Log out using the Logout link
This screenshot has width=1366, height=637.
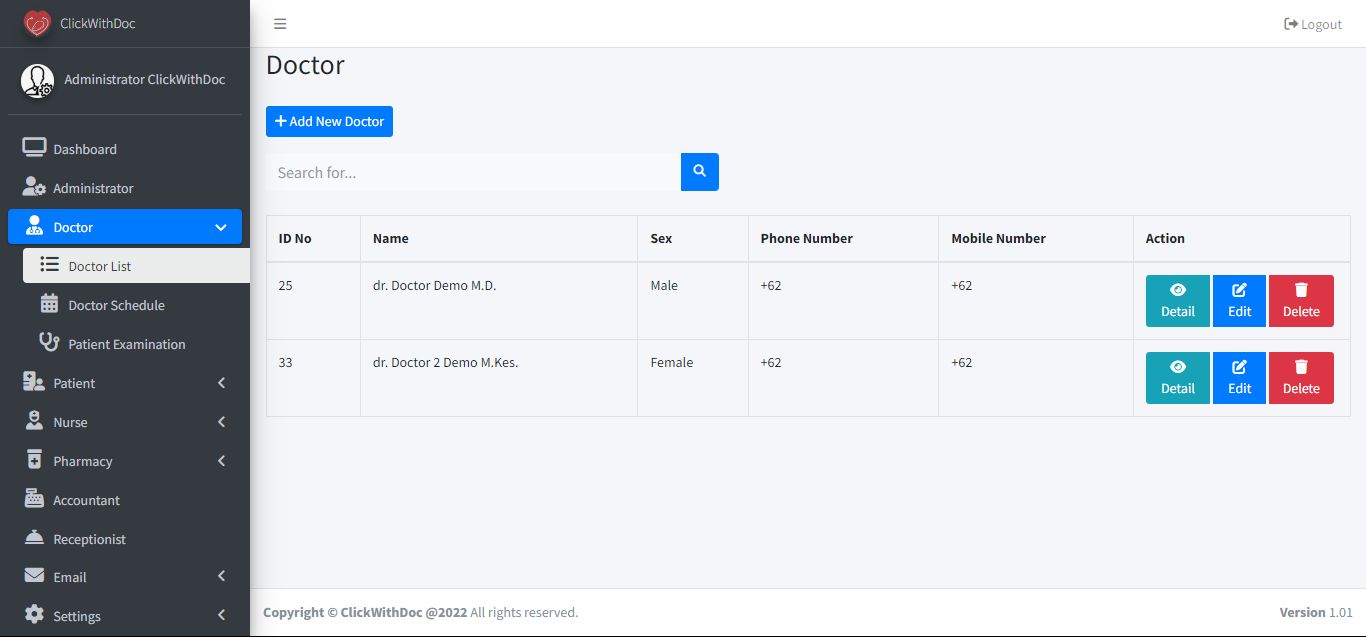point(1313,24)
